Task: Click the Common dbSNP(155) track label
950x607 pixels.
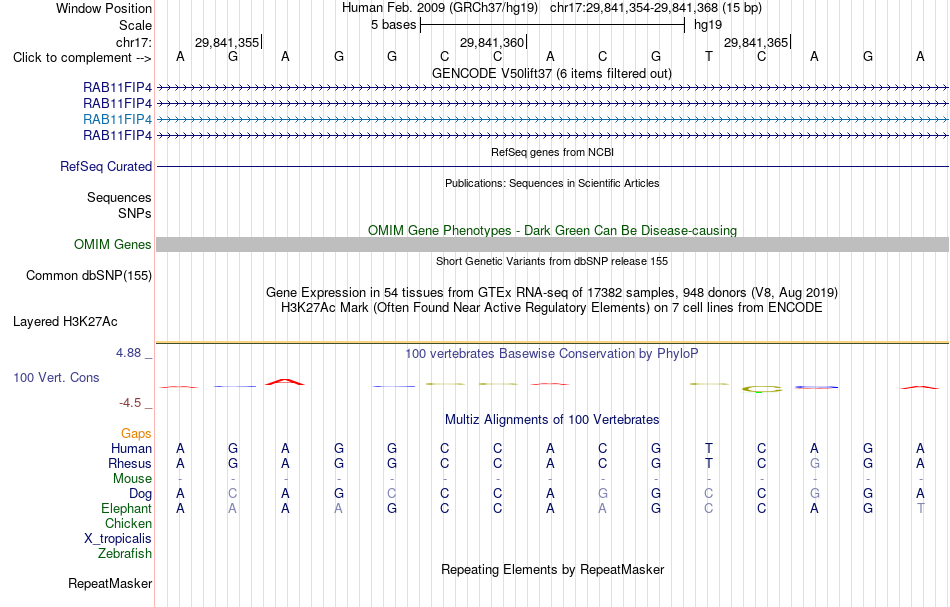Action: point(89,276)
